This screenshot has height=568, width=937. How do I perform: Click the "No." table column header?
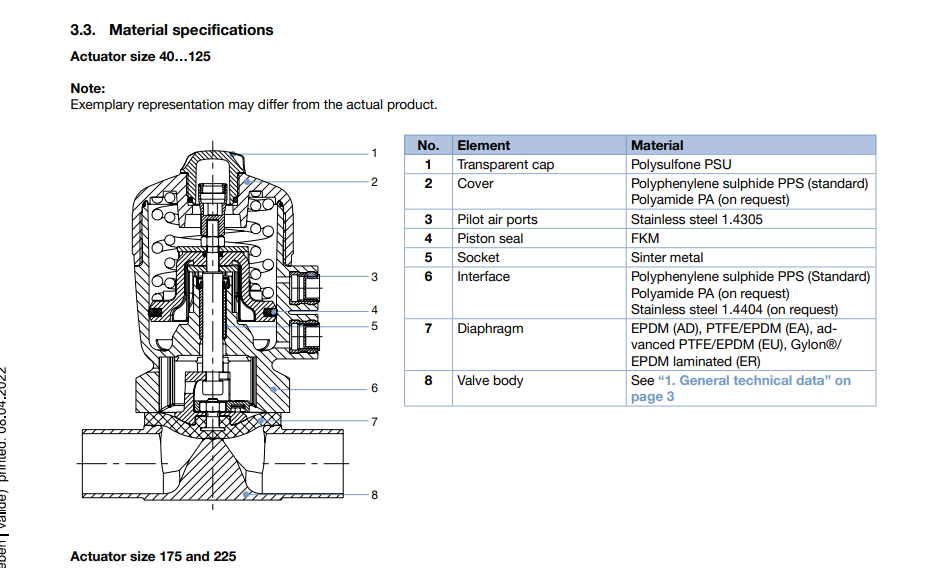[x=428, y=145]
